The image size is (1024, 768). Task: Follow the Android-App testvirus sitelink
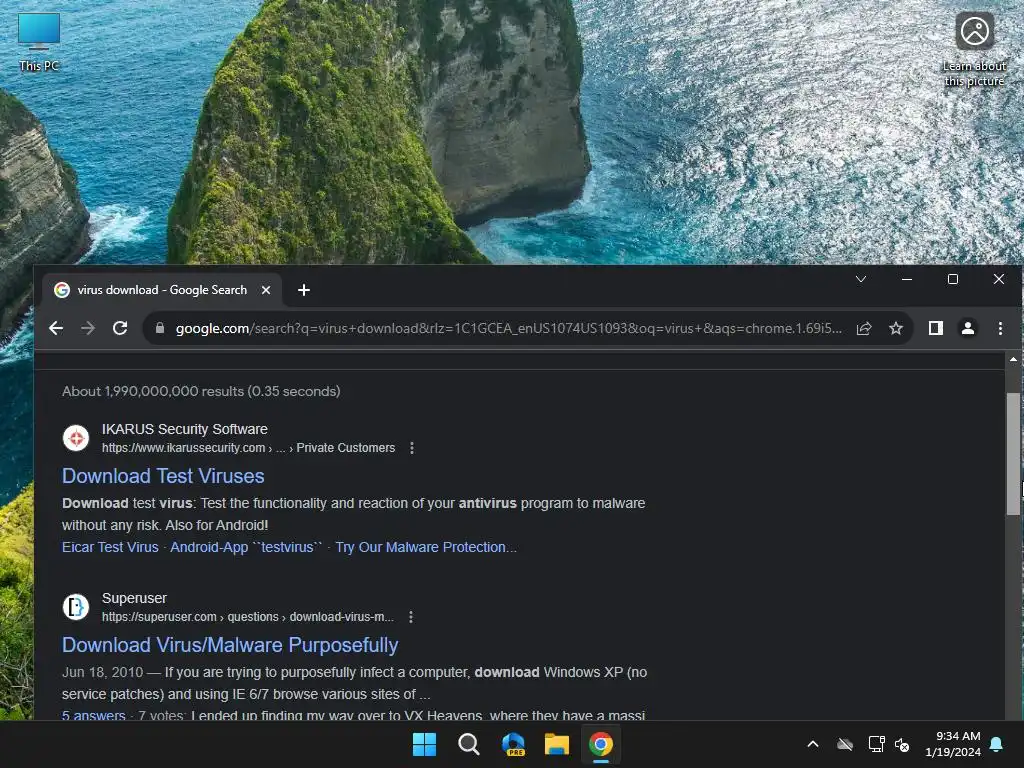pos(246,547)
